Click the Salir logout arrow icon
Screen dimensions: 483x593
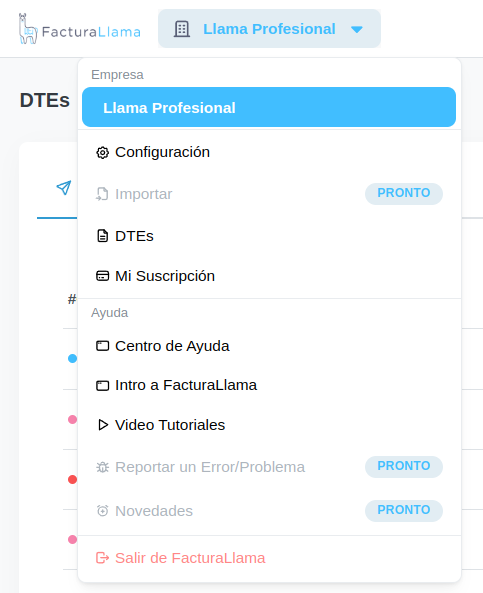coord(103,558)
